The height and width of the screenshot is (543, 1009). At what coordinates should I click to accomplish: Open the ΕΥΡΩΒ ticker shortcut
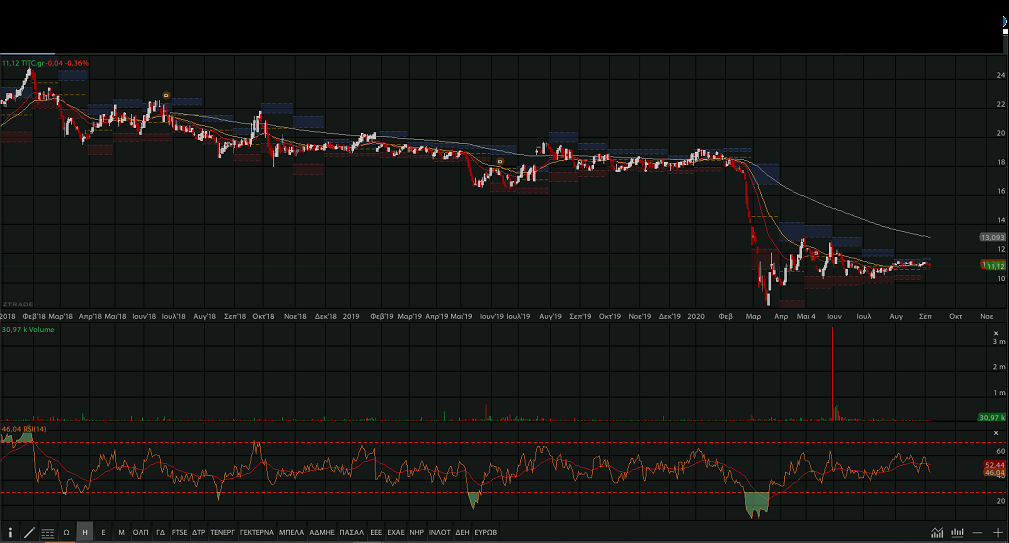[486, 532]
